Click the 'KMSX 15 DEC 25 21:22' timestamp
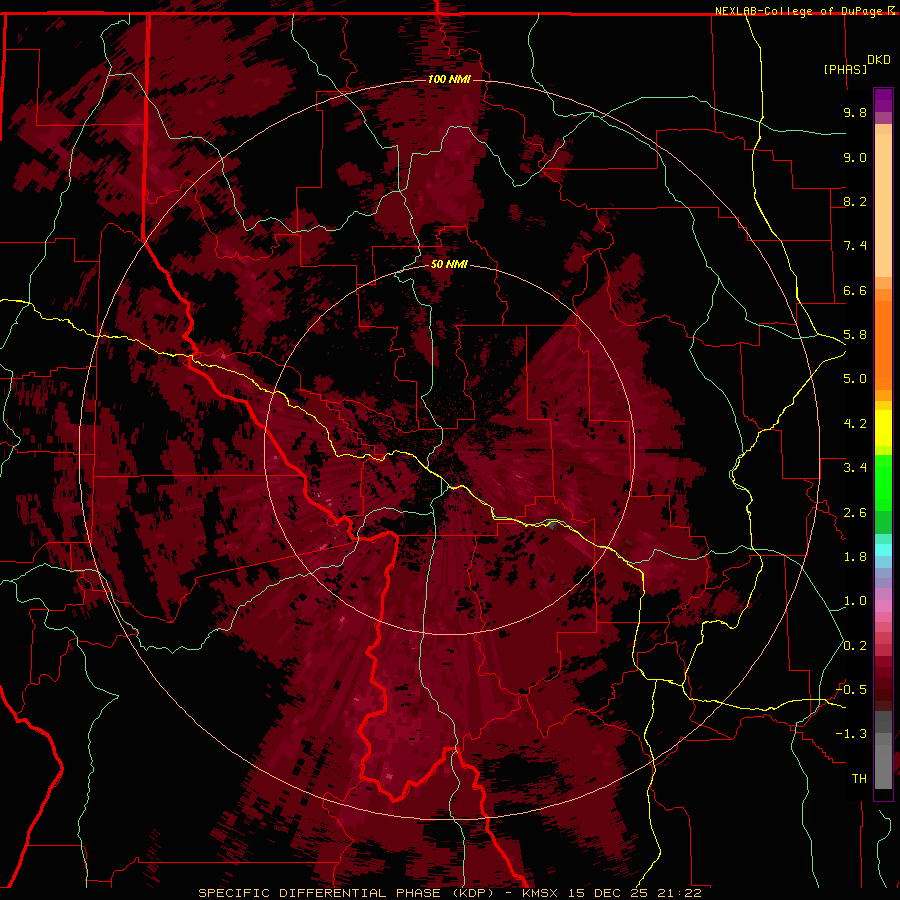Viewport: 900px width, 900px height. click(x=612, y=893)
